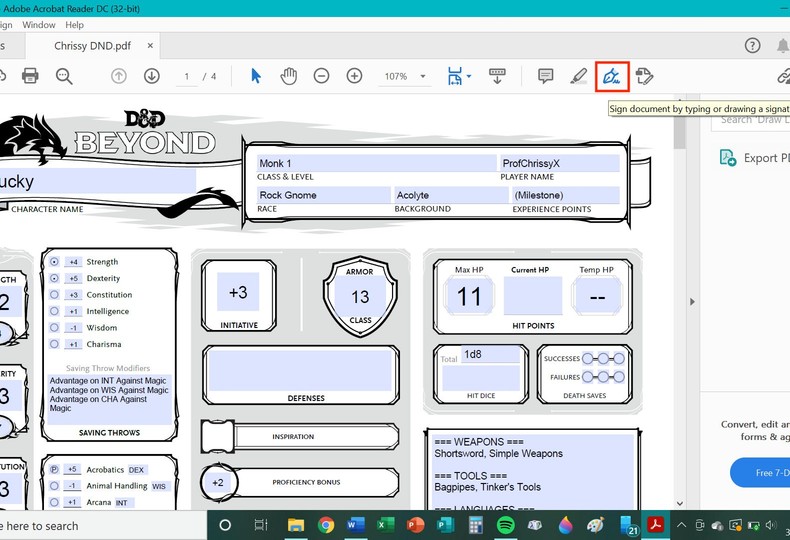The image size is (790, 540).
Task: Open Spotify from the taskbar
Action: [x=505, y=525]
